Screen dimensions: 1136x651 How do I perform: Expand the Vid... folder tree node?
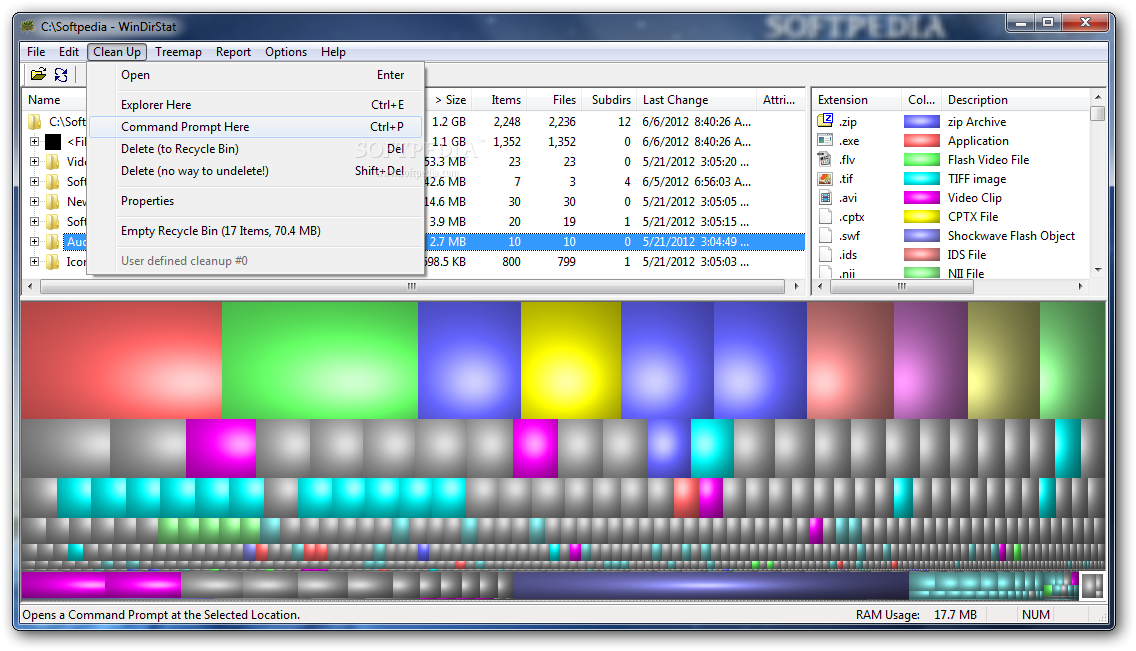pos(34,161)
